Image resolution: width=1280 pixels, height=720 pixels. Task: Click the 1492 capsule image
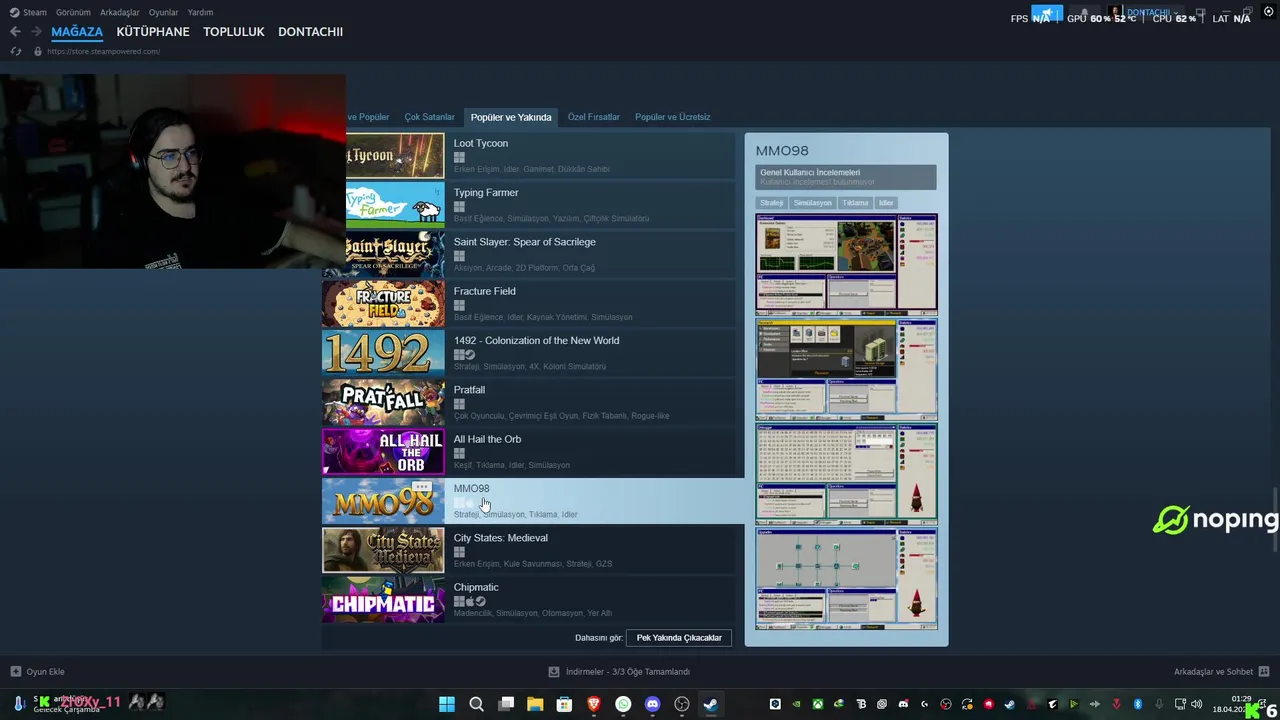point(383,353)
